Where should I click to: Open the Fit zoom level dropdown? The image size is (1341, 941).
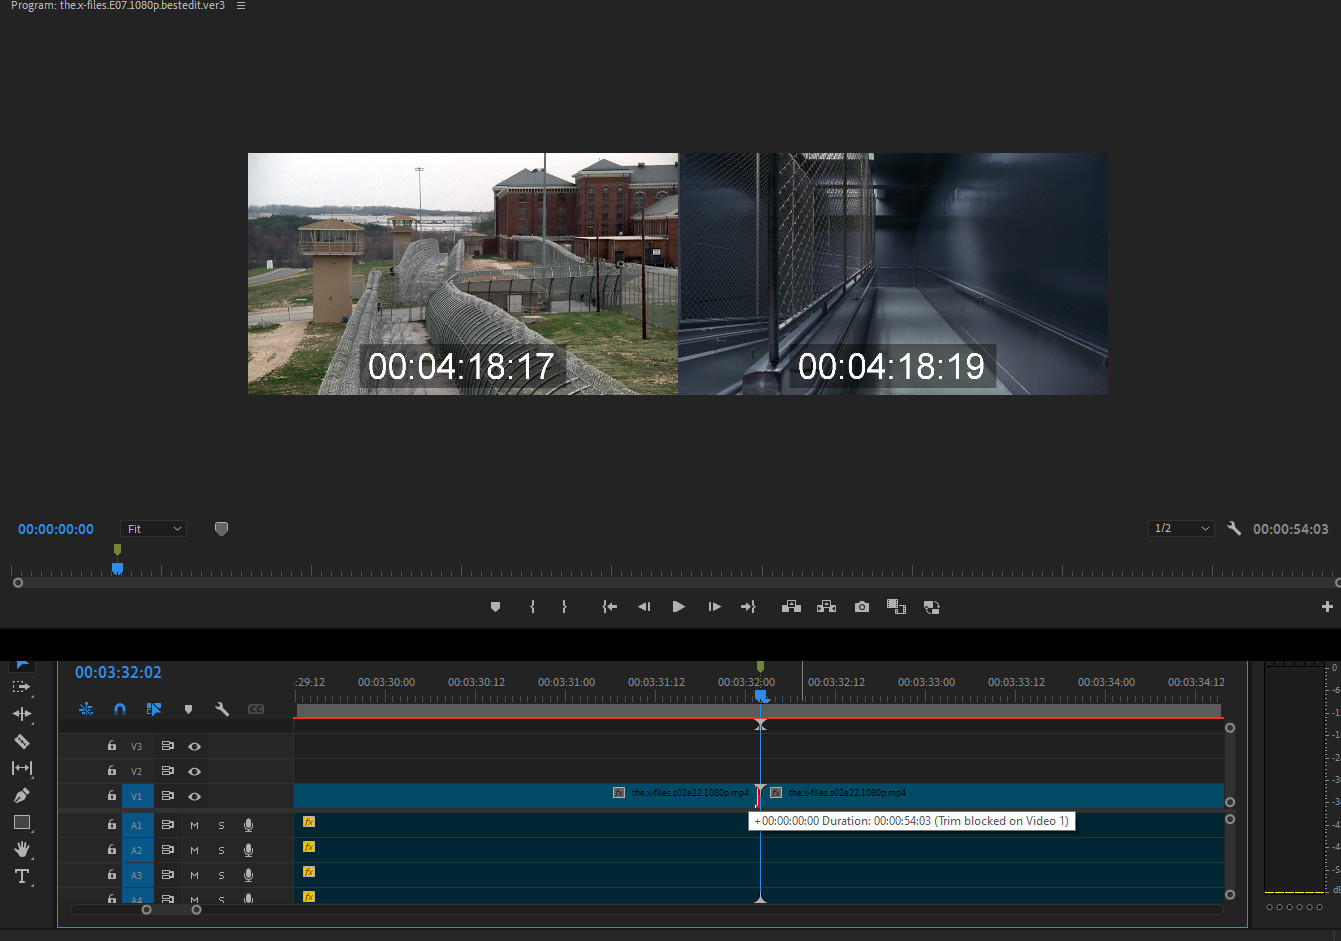pos(154,528)
